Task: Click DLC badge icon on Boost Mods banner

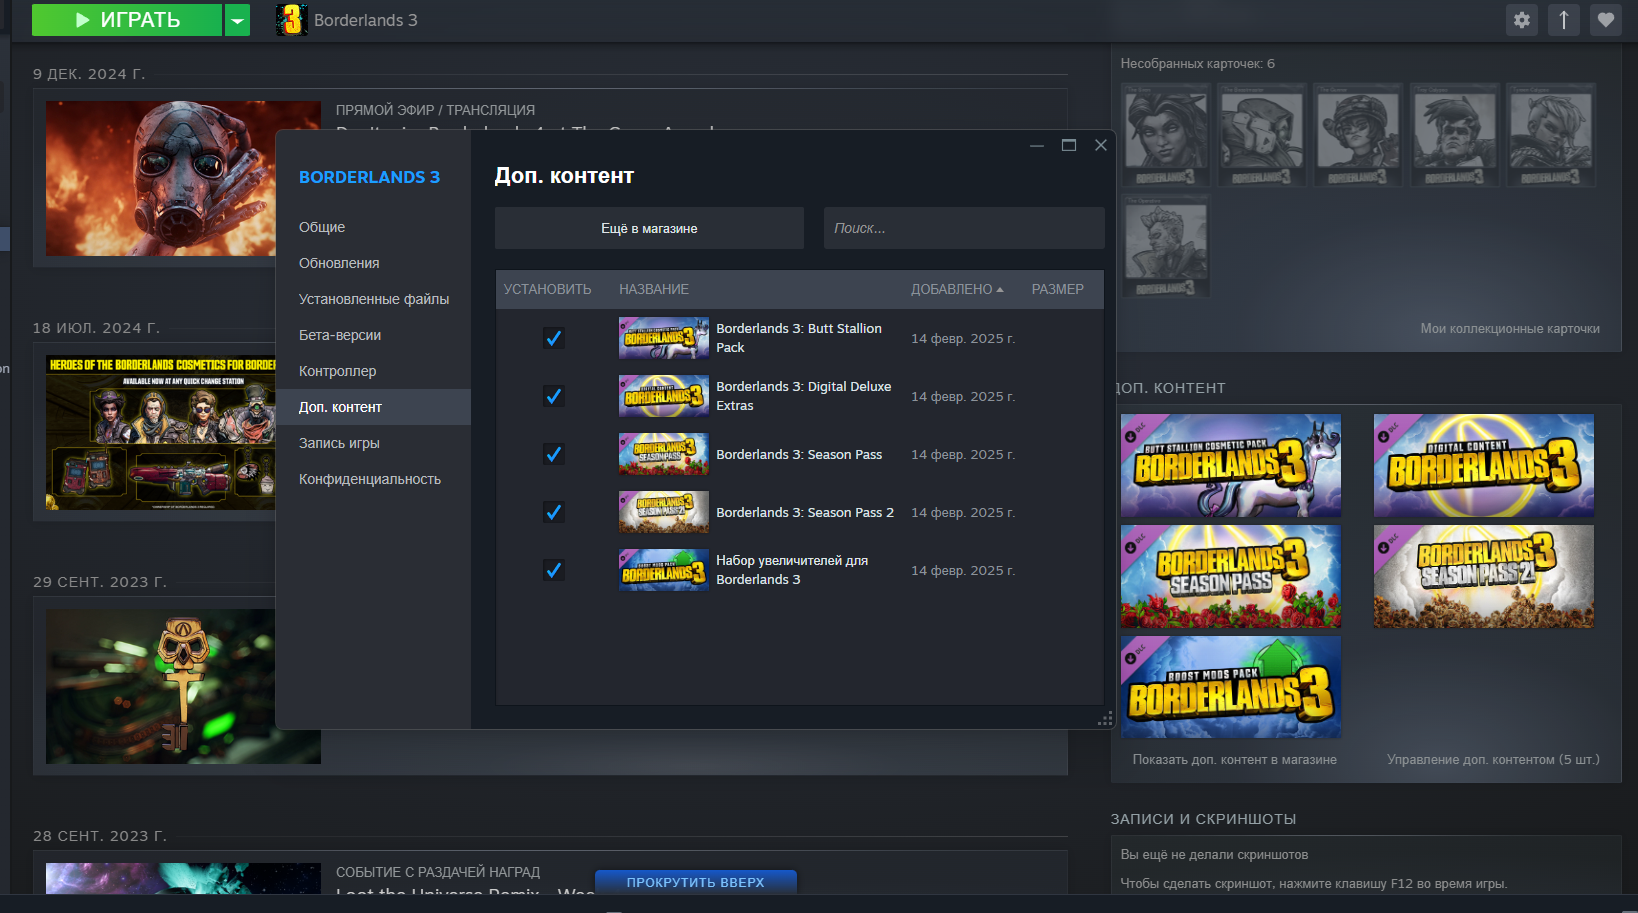Action: coord(1131,657)
